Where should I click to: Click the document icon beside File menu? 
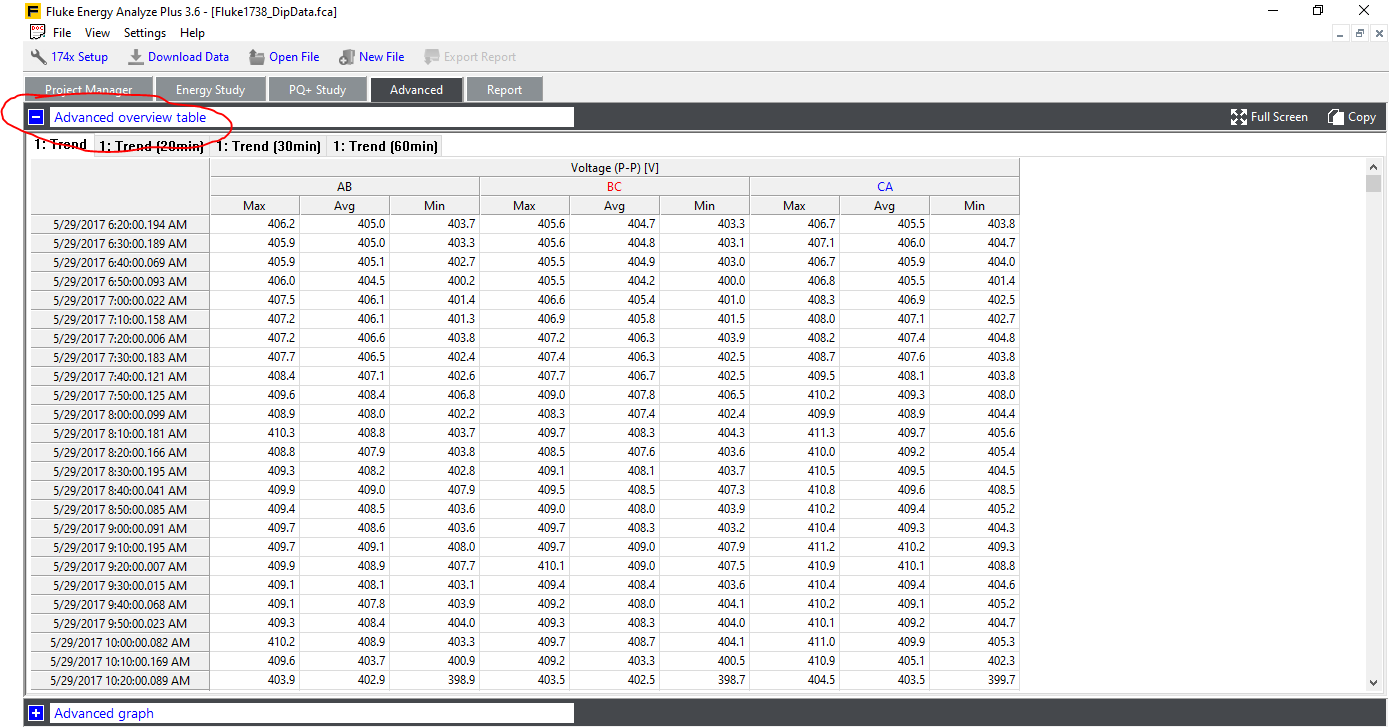point(38,32)
